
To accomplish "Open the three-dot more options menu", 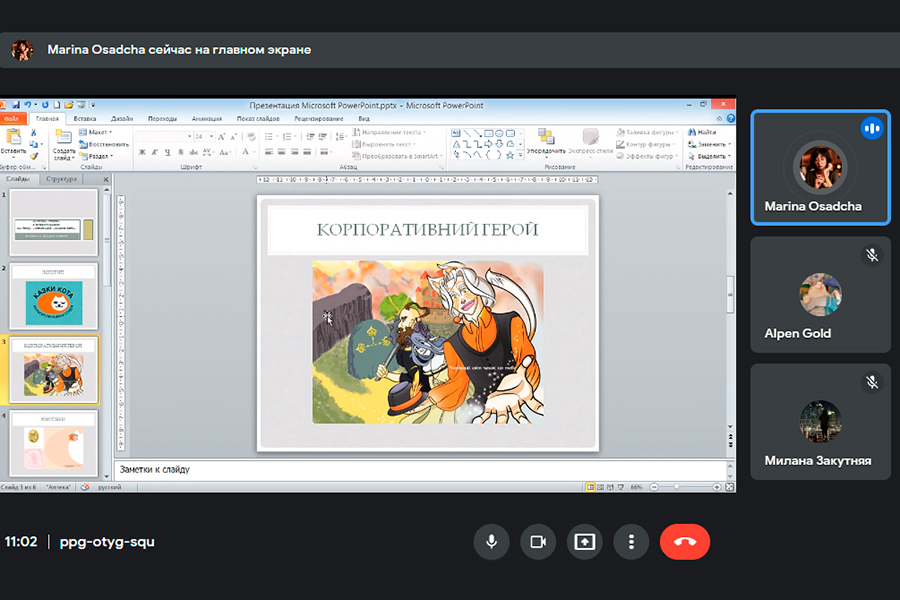I will coord(631,541).
